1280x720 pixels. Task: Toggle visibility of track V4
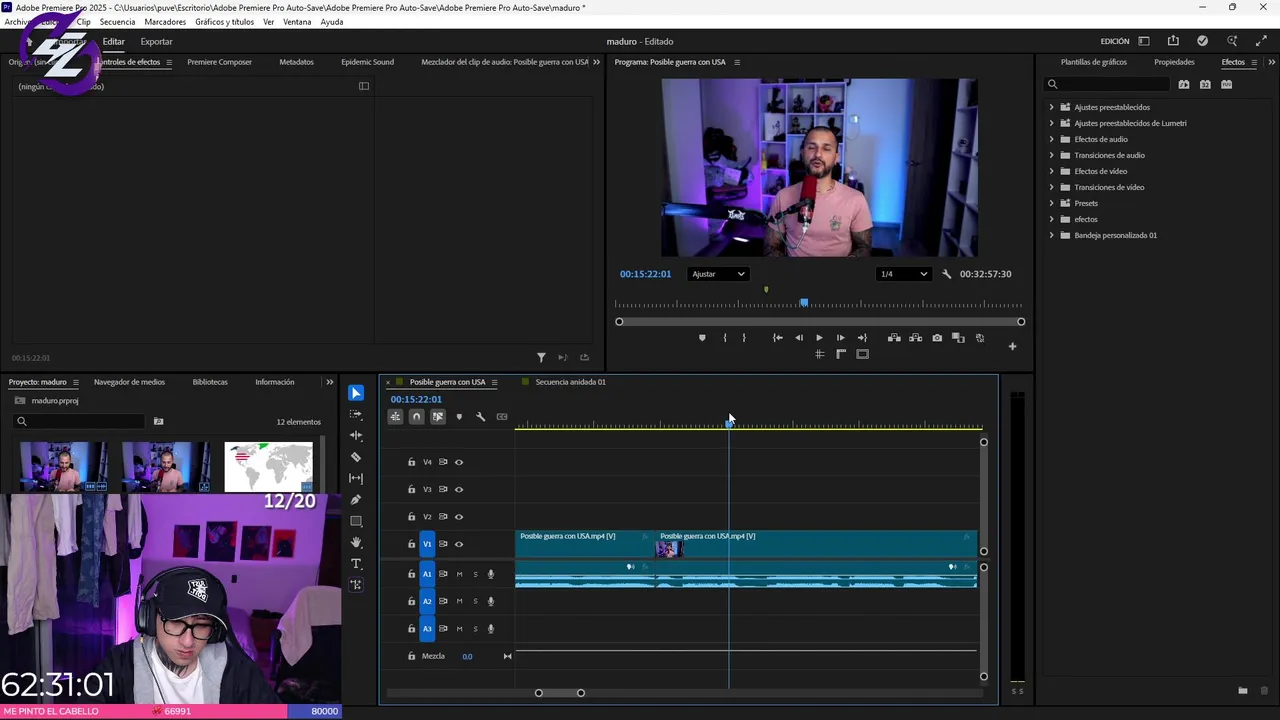tap(459, 462)
